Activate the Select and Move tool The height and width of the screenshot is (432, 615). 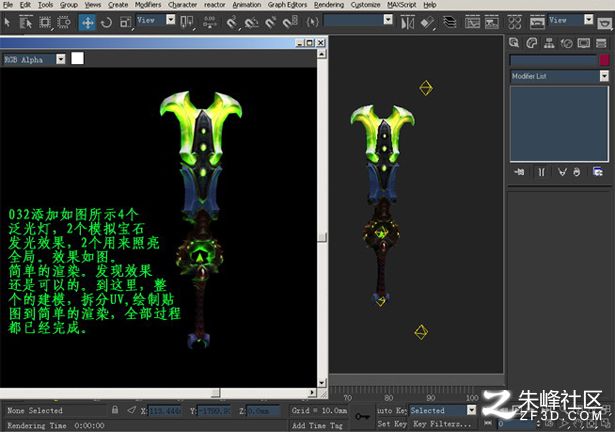87,22
